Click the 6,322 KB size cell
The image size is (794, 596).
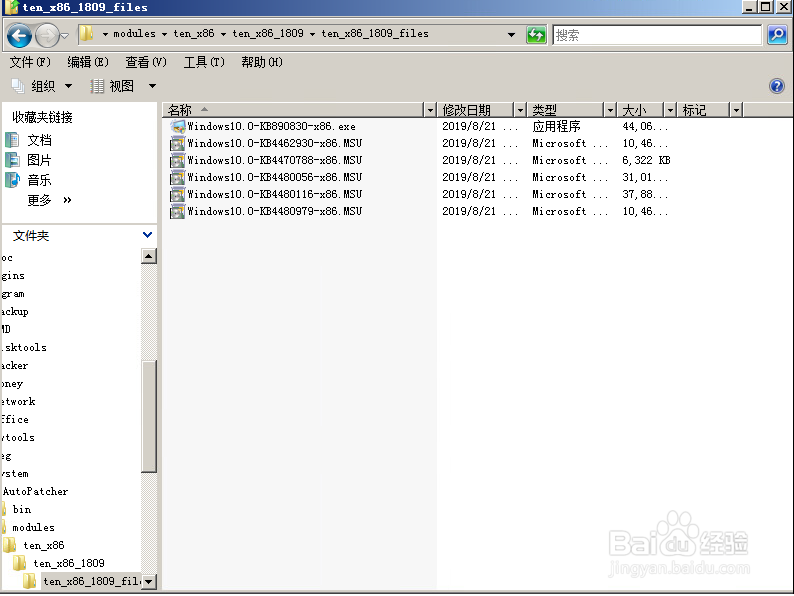click(x=646, y=160)
